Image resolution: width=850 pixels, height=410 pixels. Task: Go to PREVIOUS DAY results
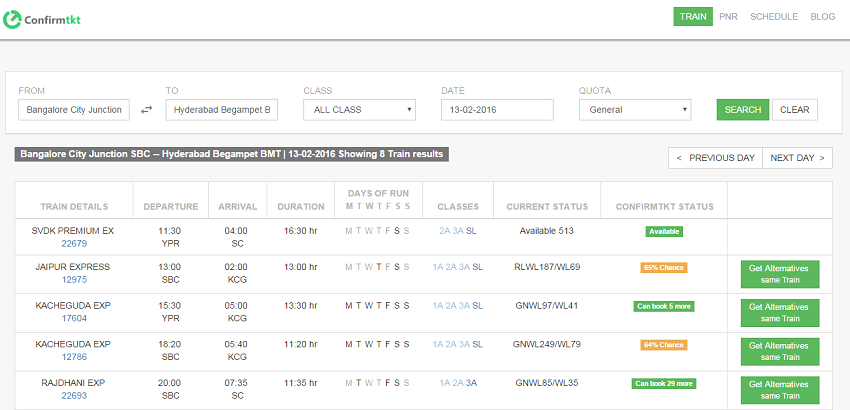coord(715,158)
